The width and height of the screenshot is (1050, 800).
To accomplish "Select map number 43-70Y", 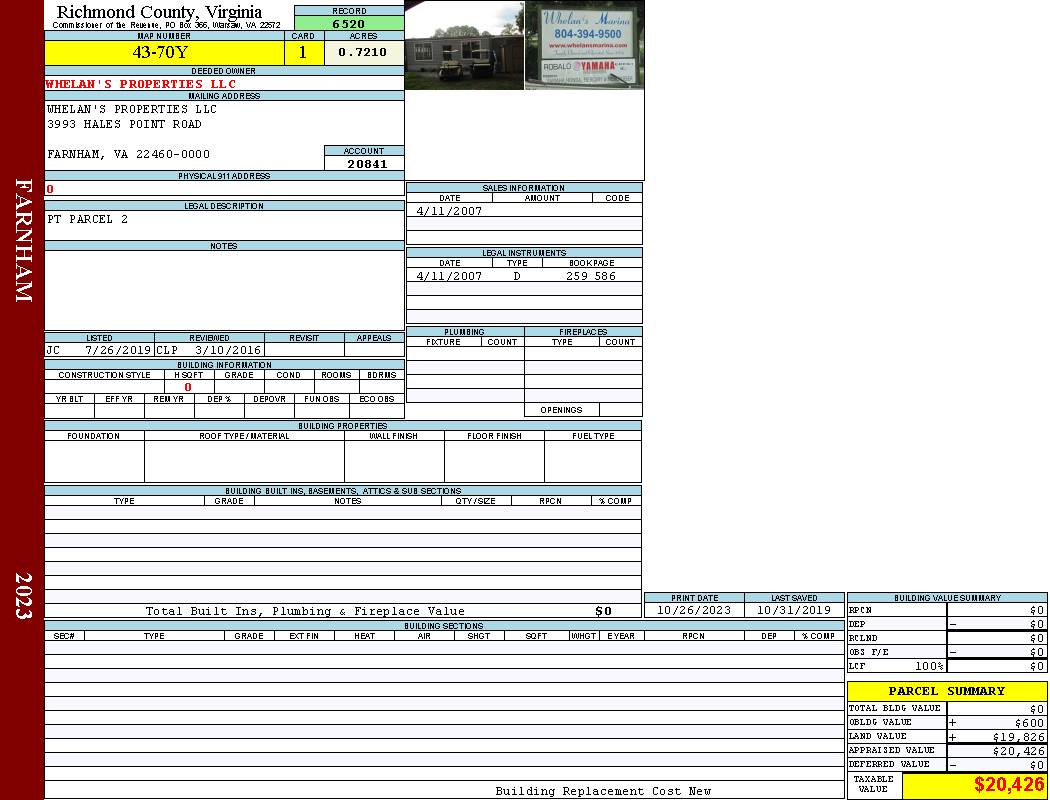I will (x=161, y=52).
